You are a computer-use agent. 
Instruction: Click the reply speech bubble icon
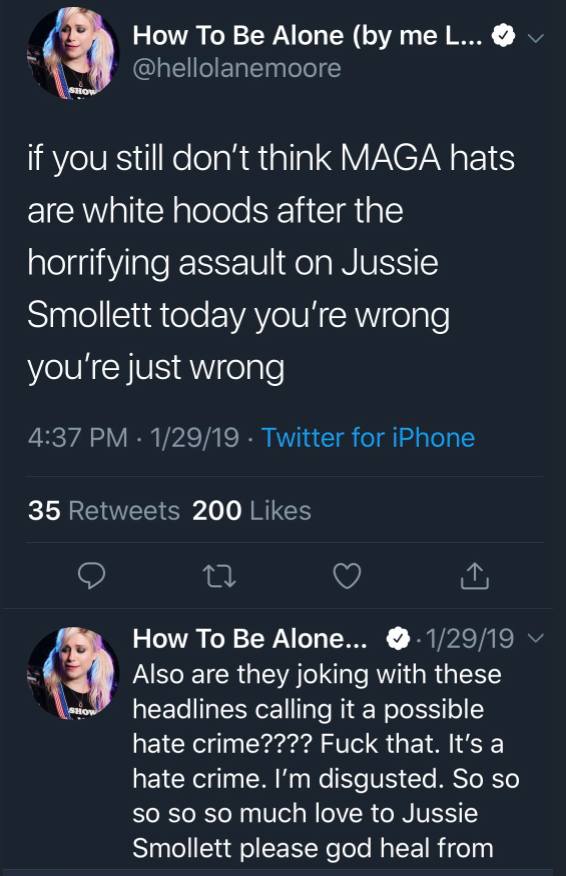coord(91,575)
